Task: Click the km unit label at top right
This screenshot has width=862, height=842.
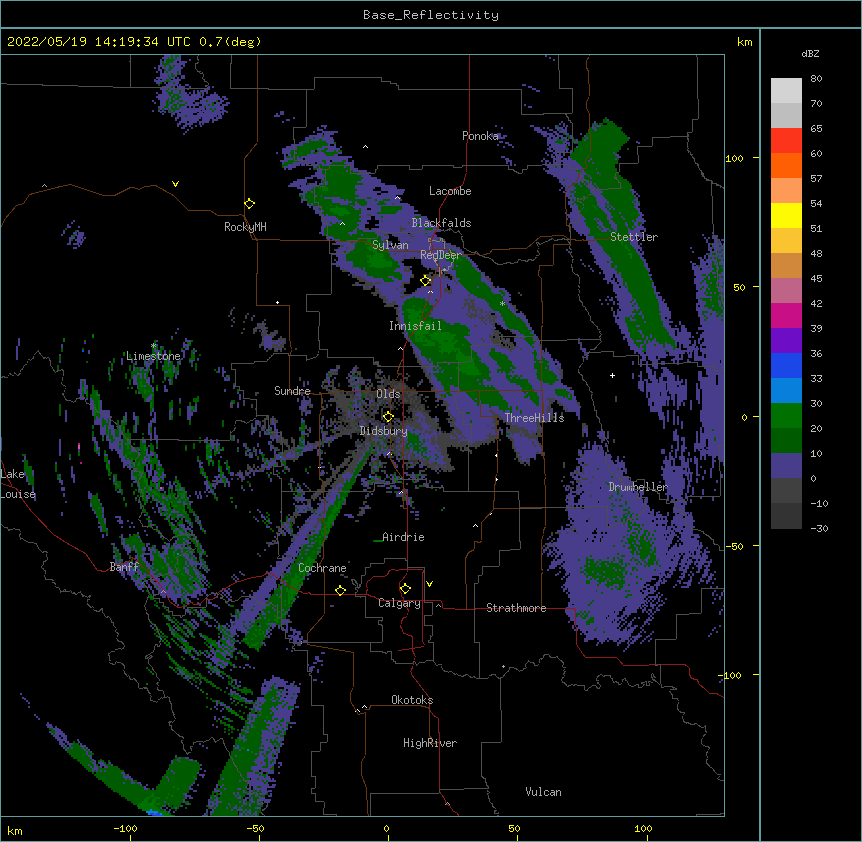Action: click(745, 42)
